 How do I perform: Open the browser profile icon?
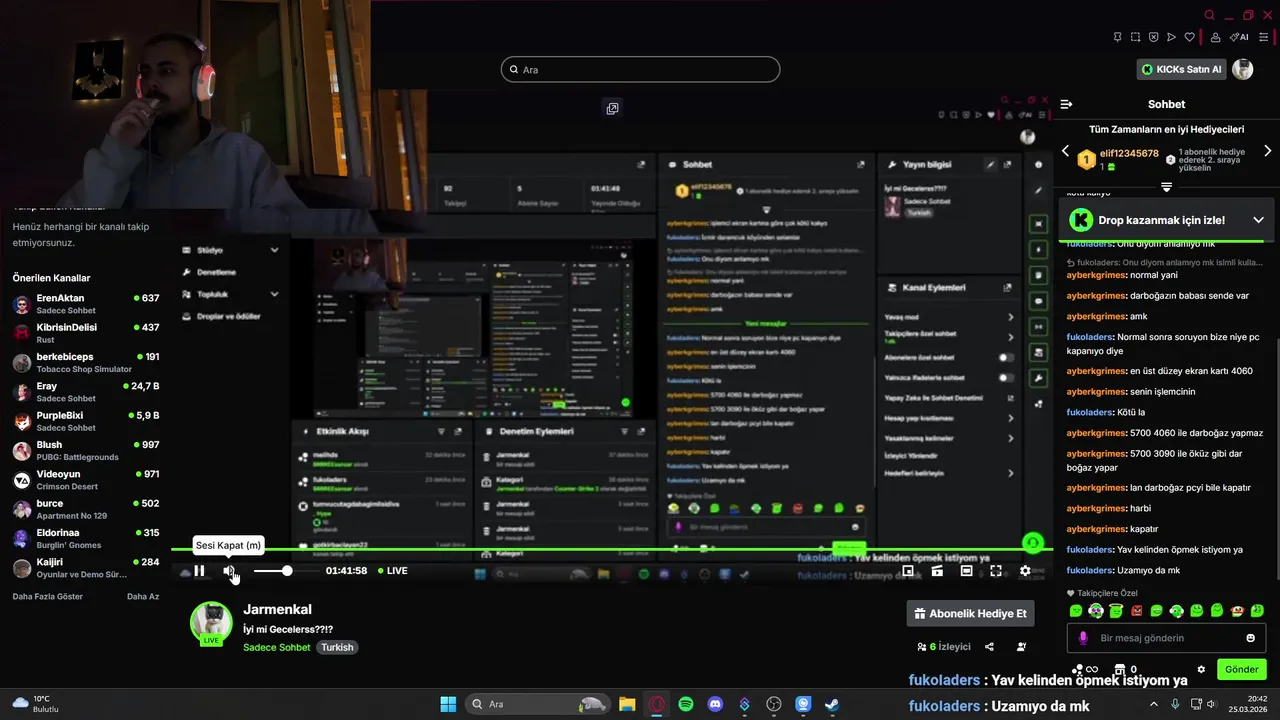coord(1215,37)
